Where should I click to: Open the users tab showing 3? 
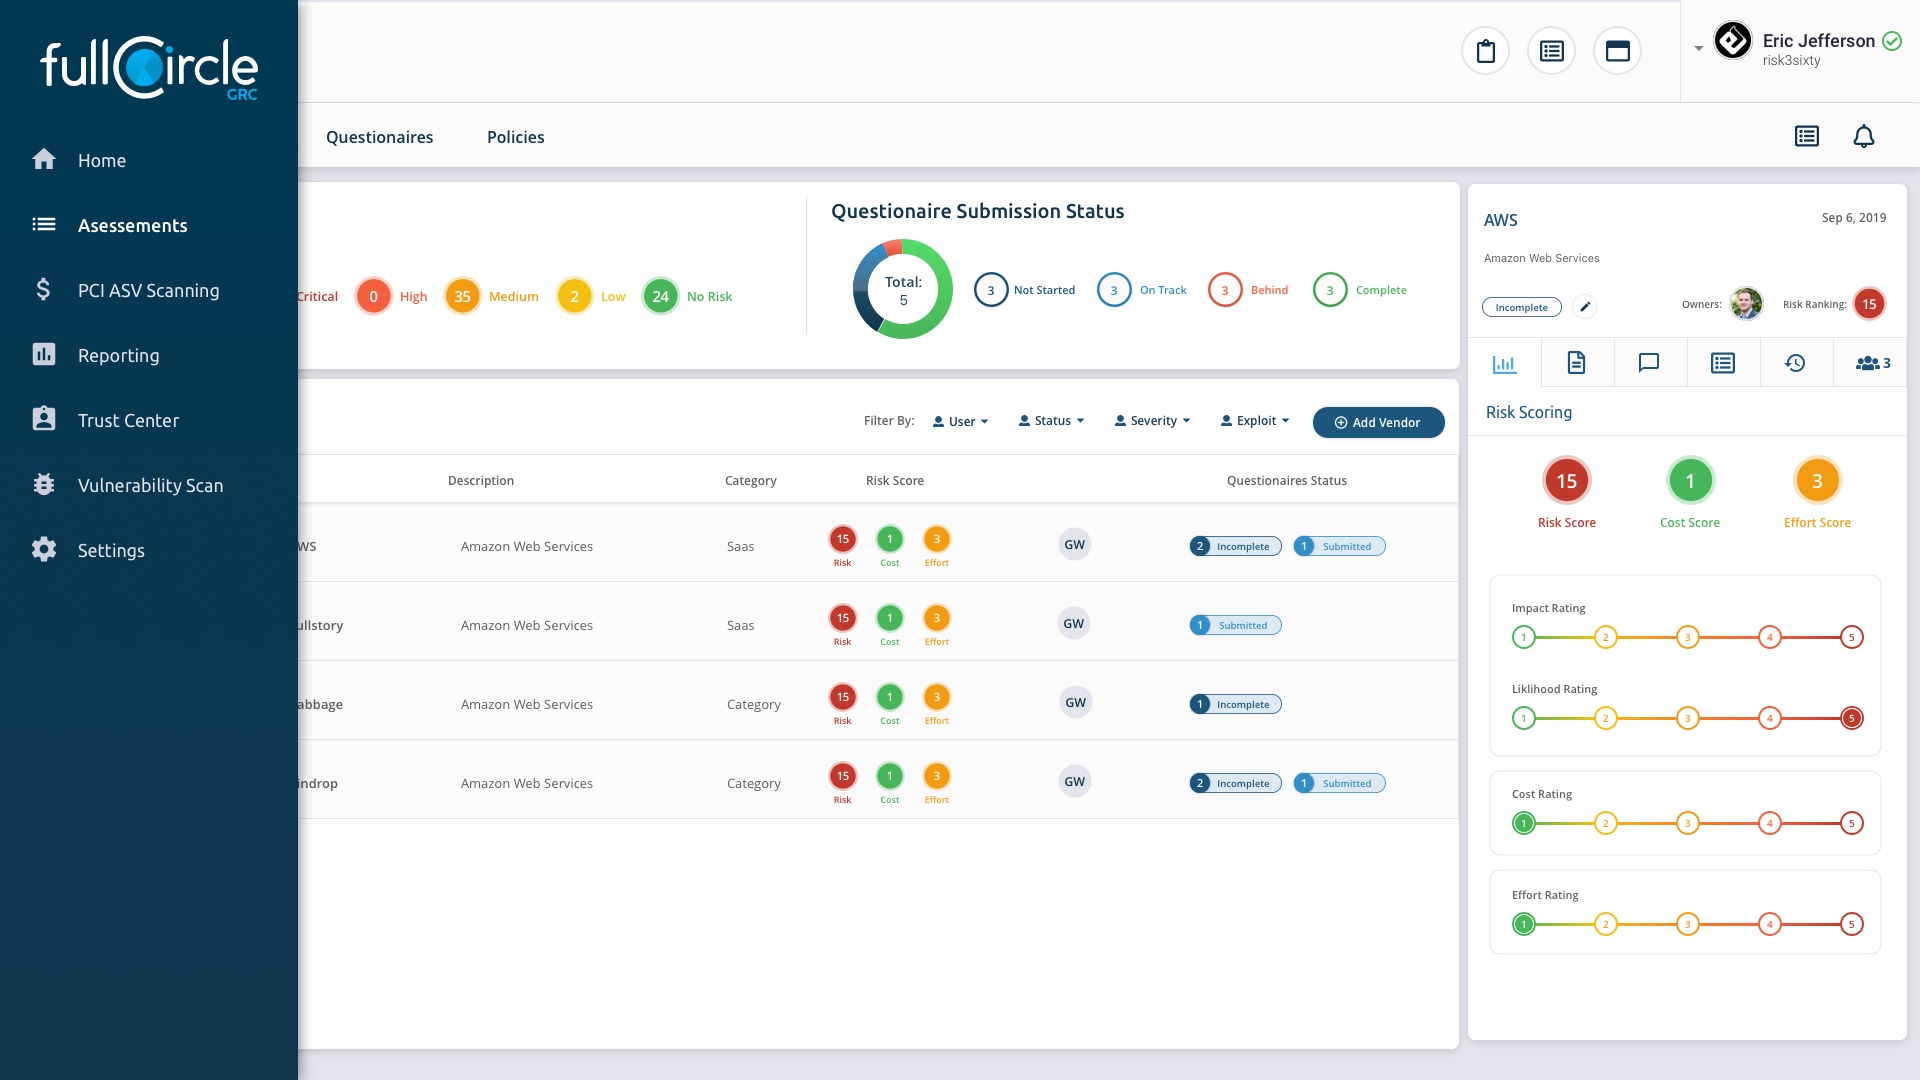[x=1872, y=363]
